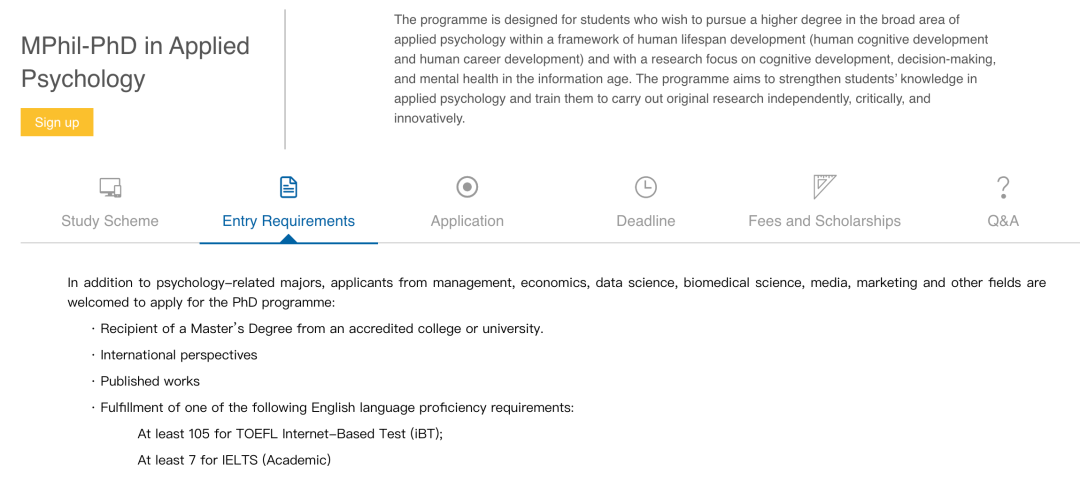Viewport: 1080px width, 496px height.
Task: Click the Published works bullet
Action: pos(145,381)
